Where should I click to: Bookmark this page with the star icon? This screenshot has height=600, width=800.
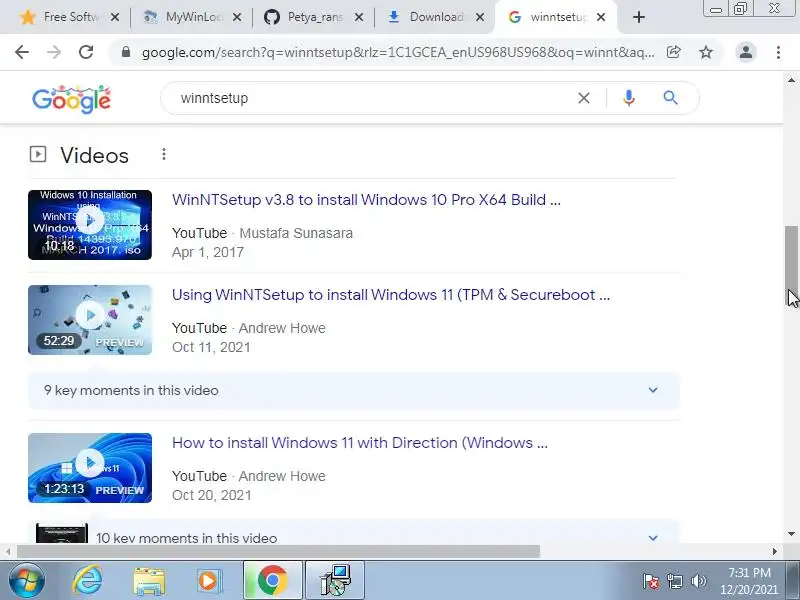tap(706, 52)
